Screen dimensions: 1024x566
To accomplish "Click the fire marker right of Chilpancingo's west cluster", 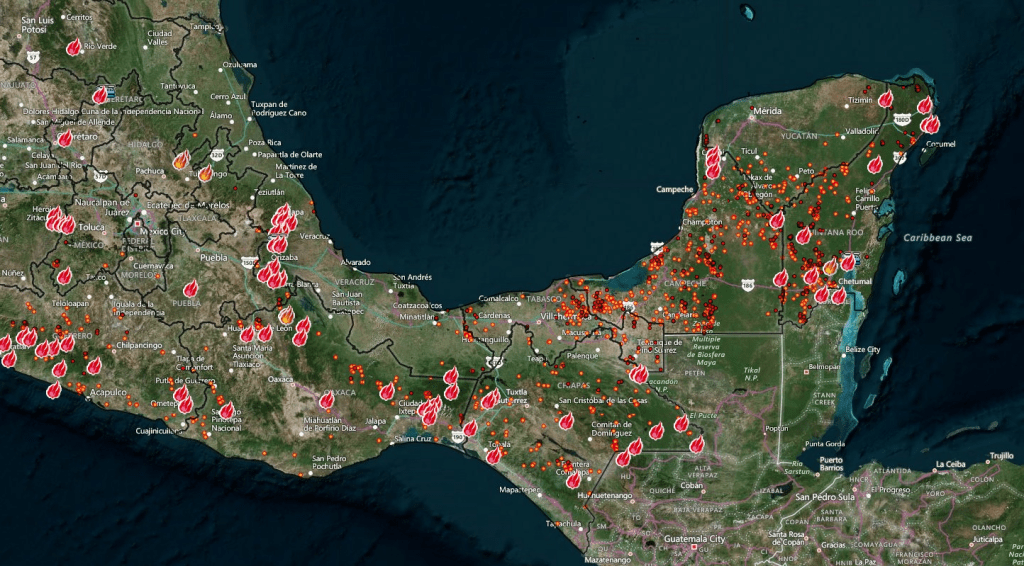I will [x=94, y=366].
